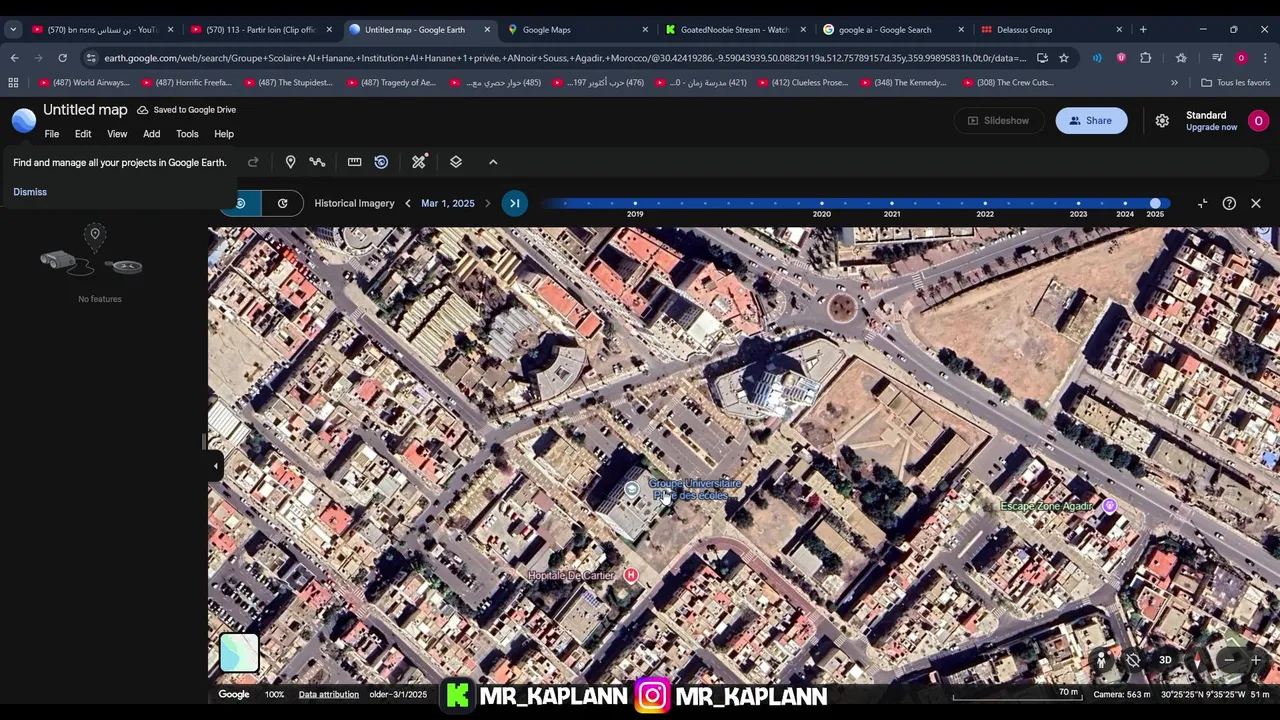Switch to Timelapse mode button
The height and width of the screenshot is (720, 1280).
coord(283,203)
